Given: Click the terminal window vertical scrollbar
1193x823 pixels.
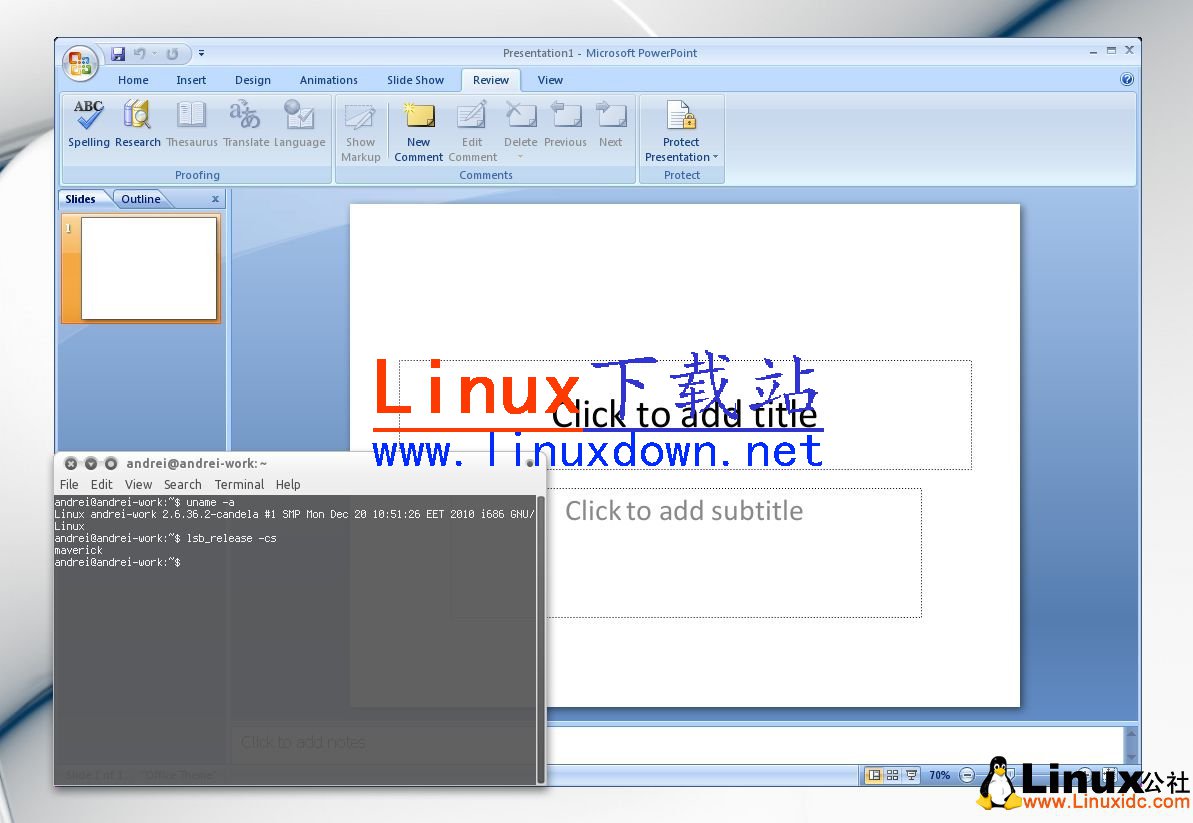Looking at the screenshot, I should click(x=541, y=639).
